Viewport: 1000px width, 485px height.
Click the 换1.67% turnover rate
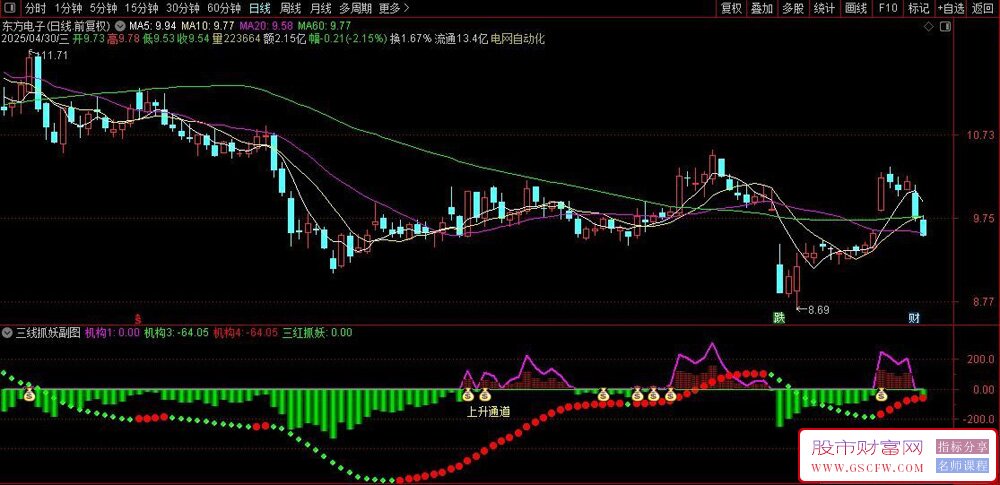tap(411, 39)
